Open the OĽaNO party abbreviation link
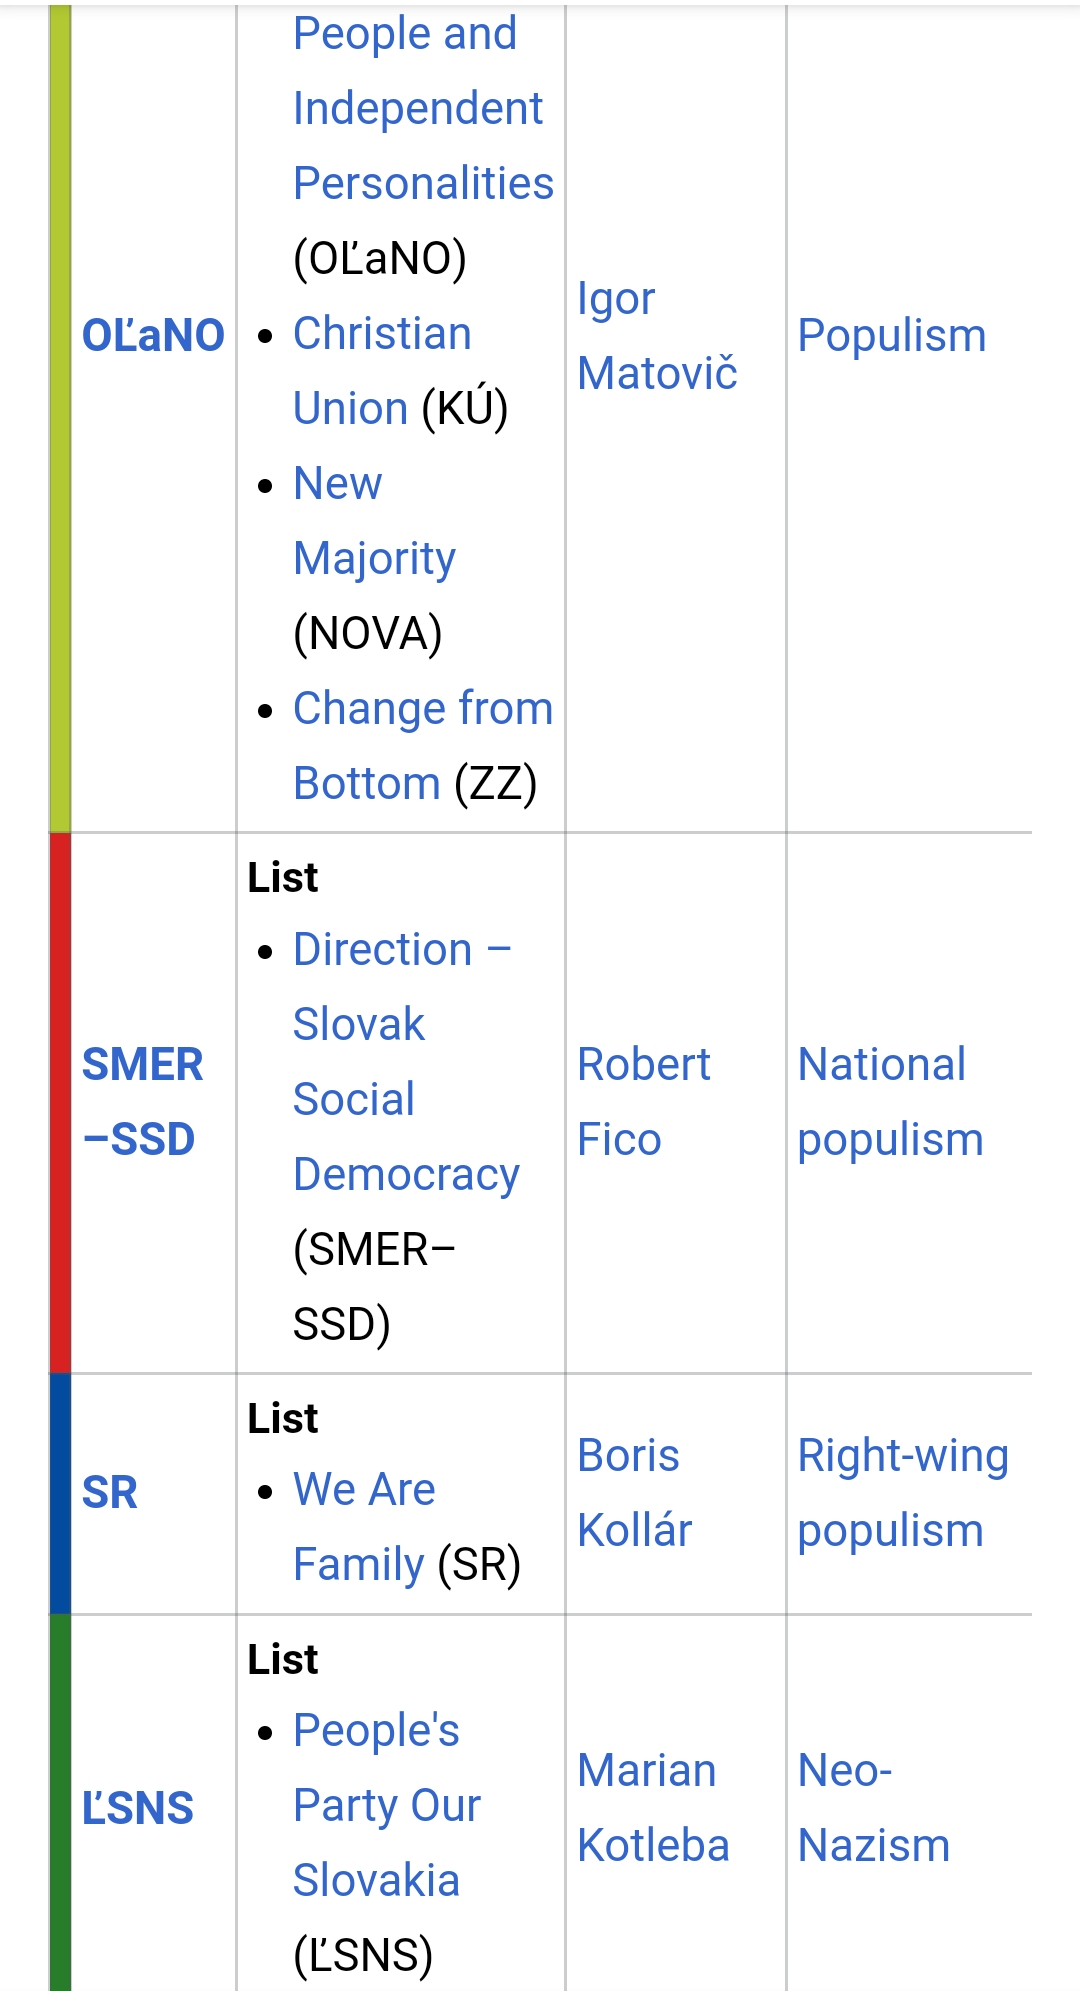The image size is (1080, 1991). click(153, 335)
